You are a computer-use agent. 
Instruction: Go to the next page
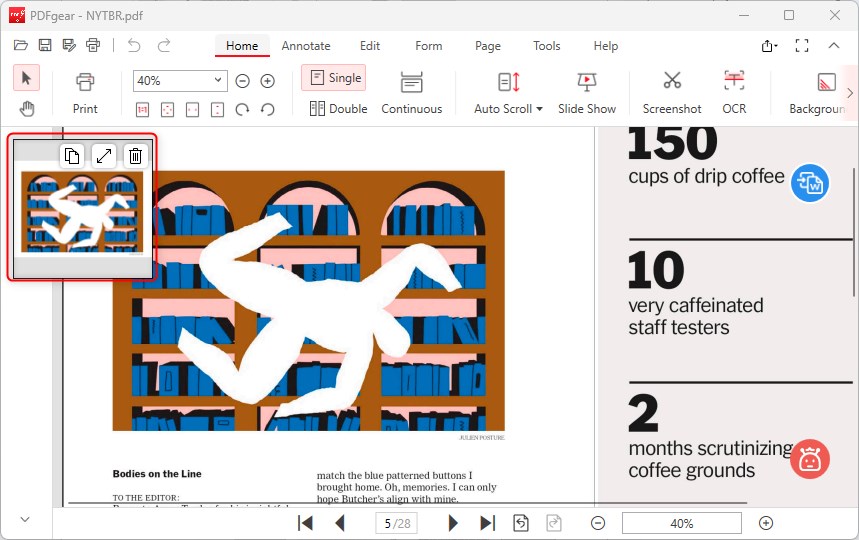453,523
